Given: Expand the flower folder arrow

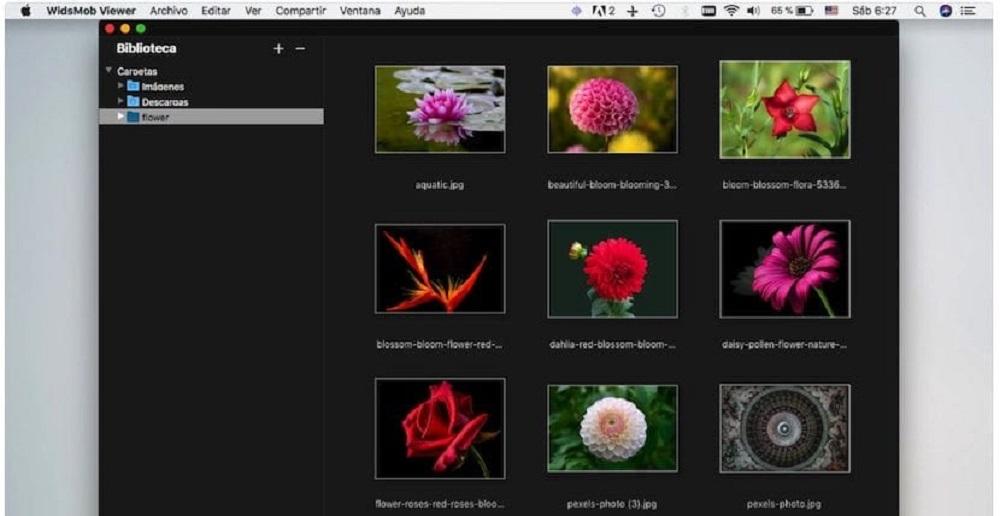Looking at the screenshot, I should click(x=121, y=117).
